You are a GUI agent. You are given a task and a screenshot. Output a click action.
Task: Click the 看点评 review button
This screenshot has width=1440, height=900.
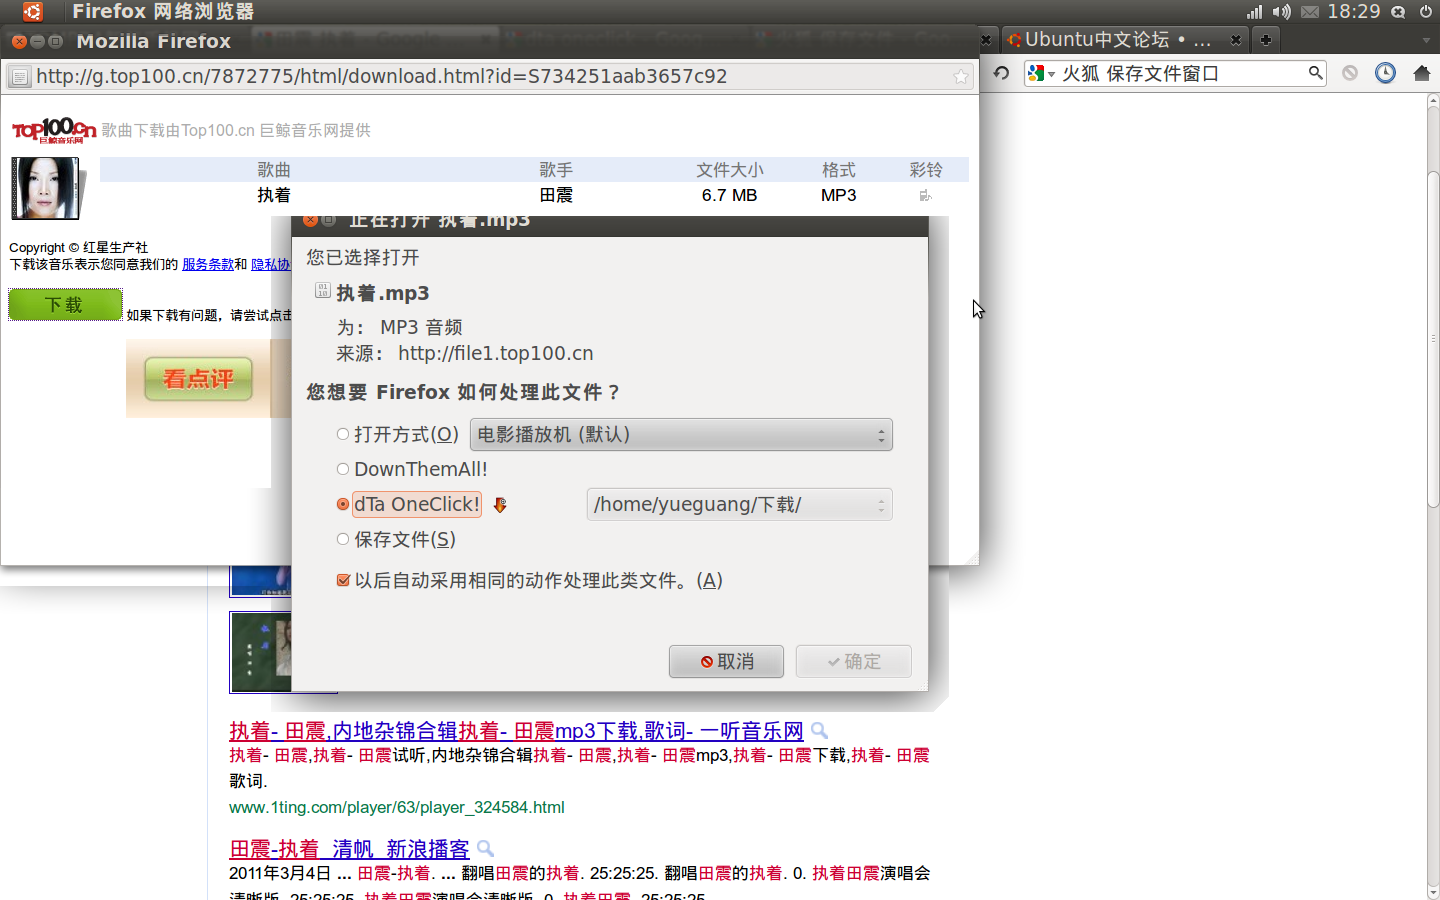(198, 379)
